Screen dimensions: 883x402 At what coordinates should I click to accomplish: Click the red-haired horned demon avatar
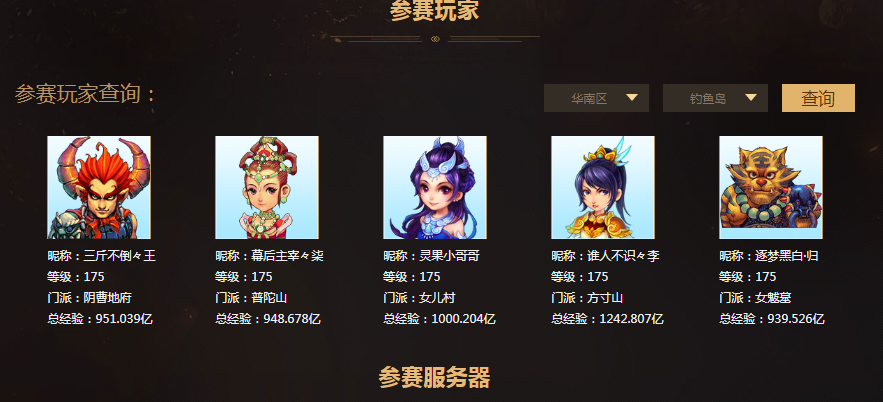coord(99,187)
